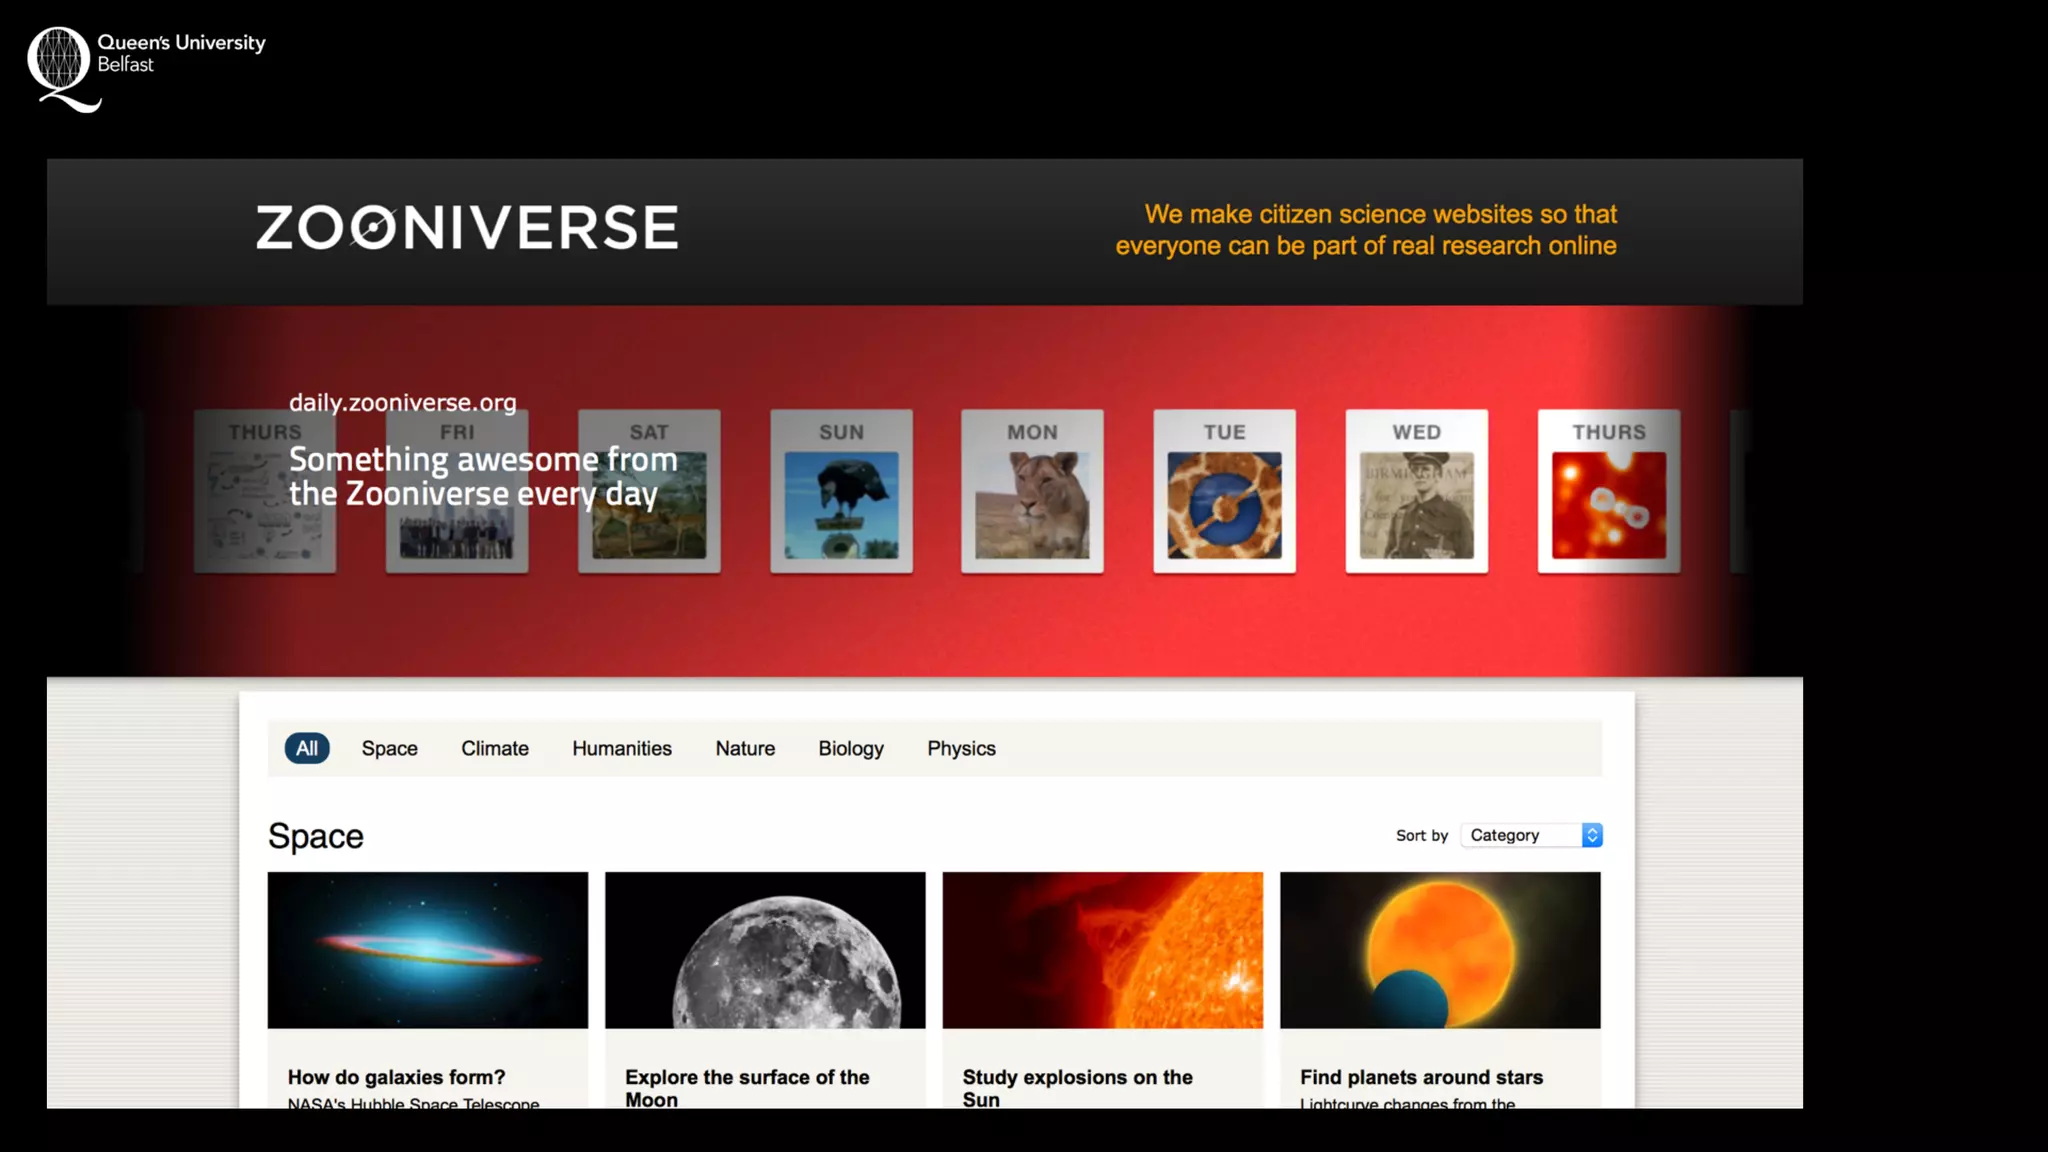Viewport: 2048px width, 1152px height.
Task: Show the Physics projects
Action: 961,748
